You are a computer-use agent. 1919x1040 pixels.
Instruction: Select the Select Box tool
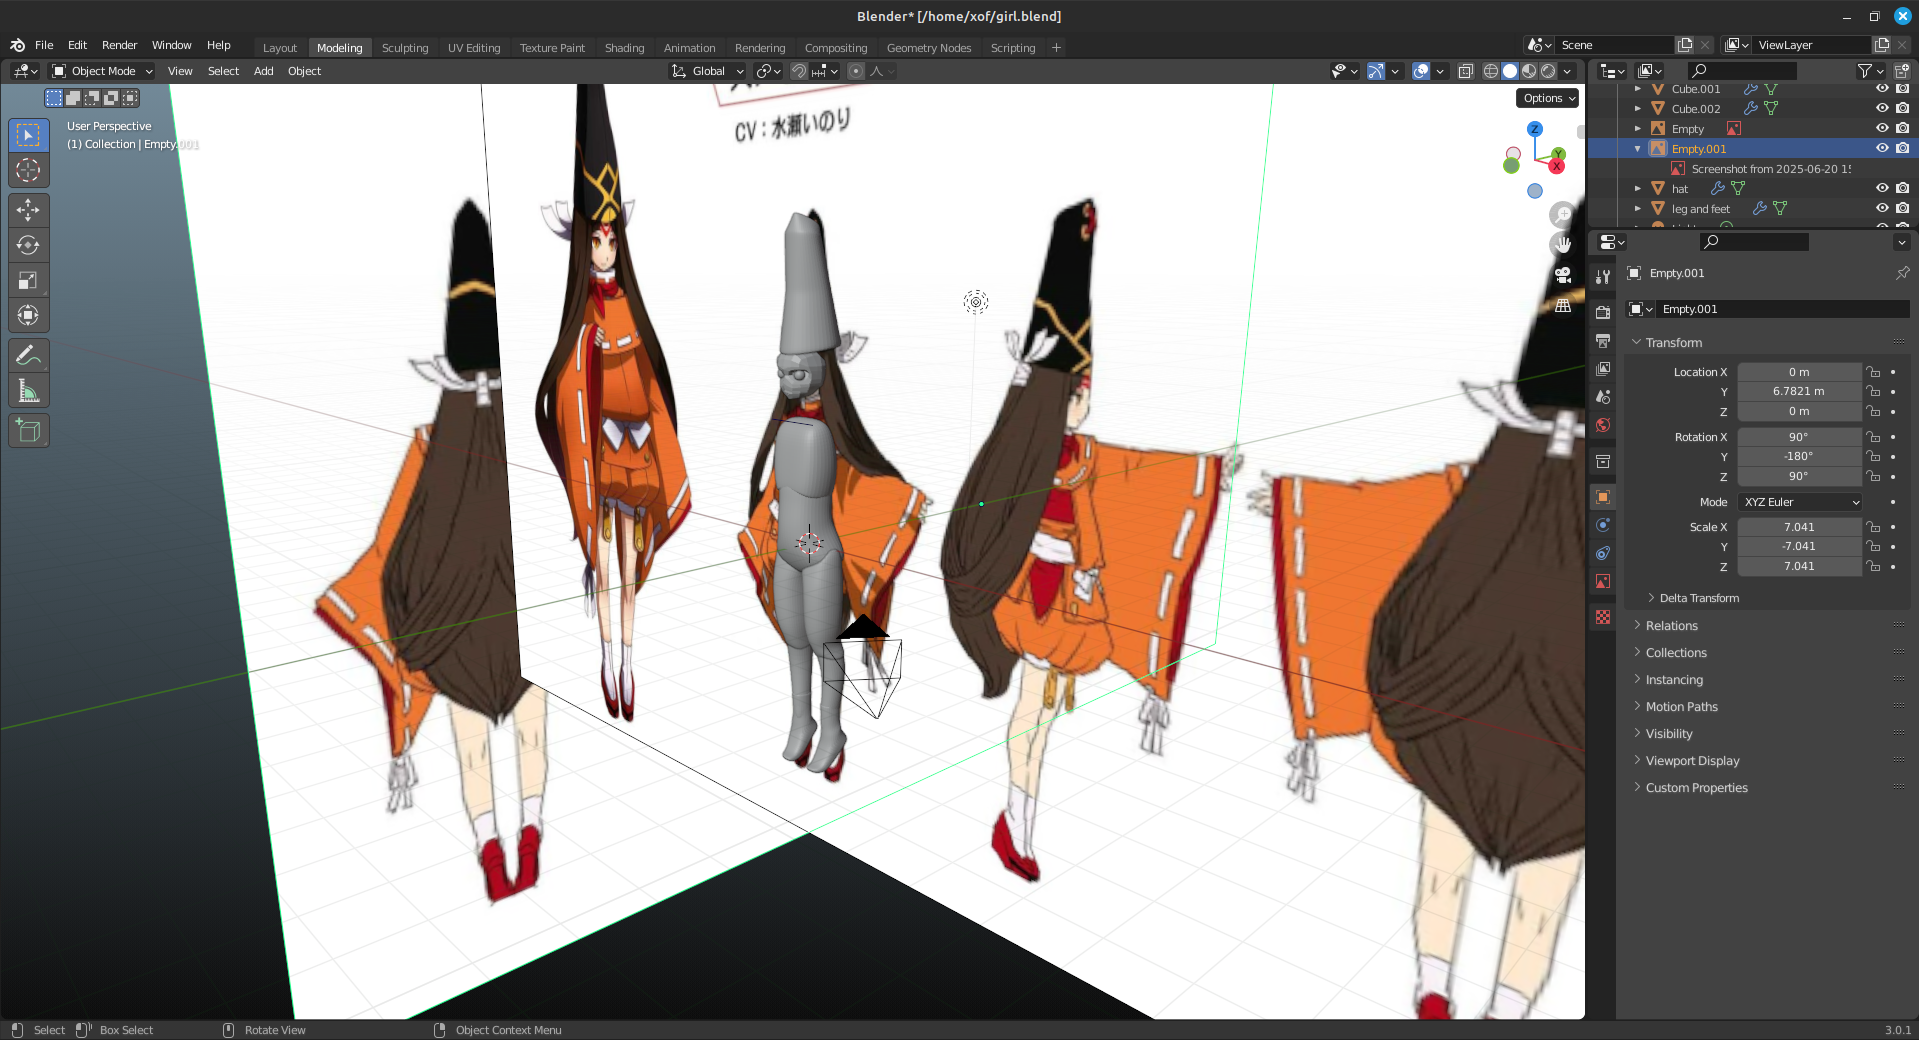[x=28, y=135]
